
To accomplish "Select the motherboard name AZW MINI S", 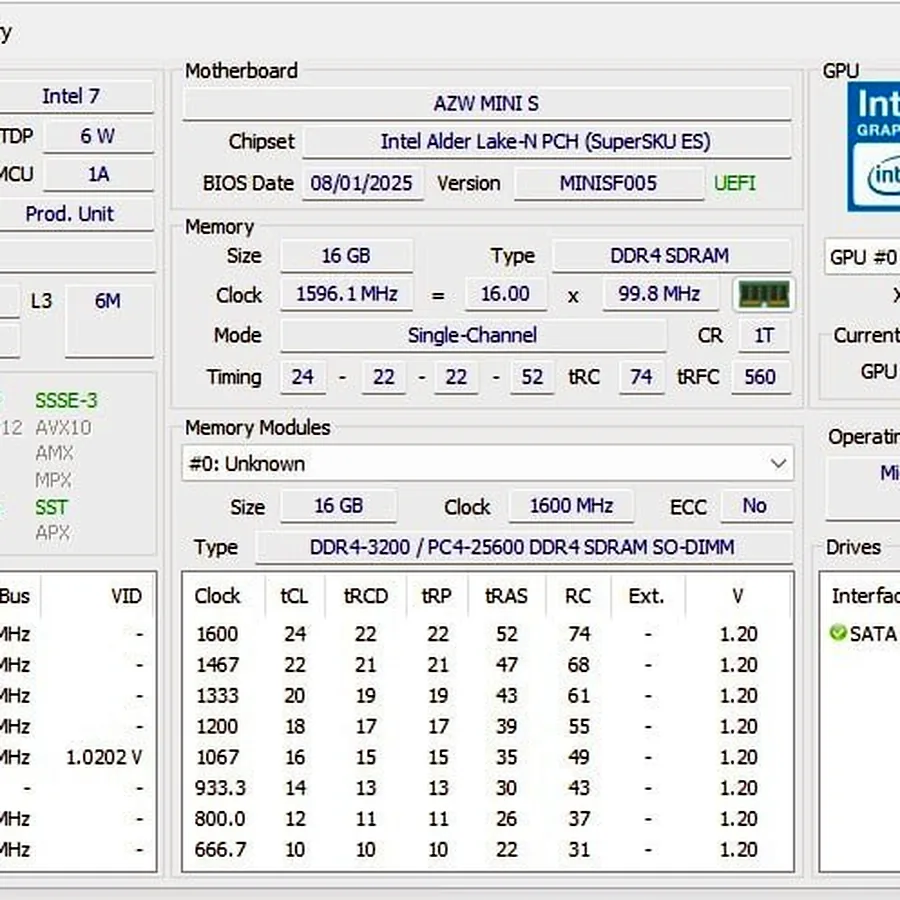I will [x=487, y=104].
